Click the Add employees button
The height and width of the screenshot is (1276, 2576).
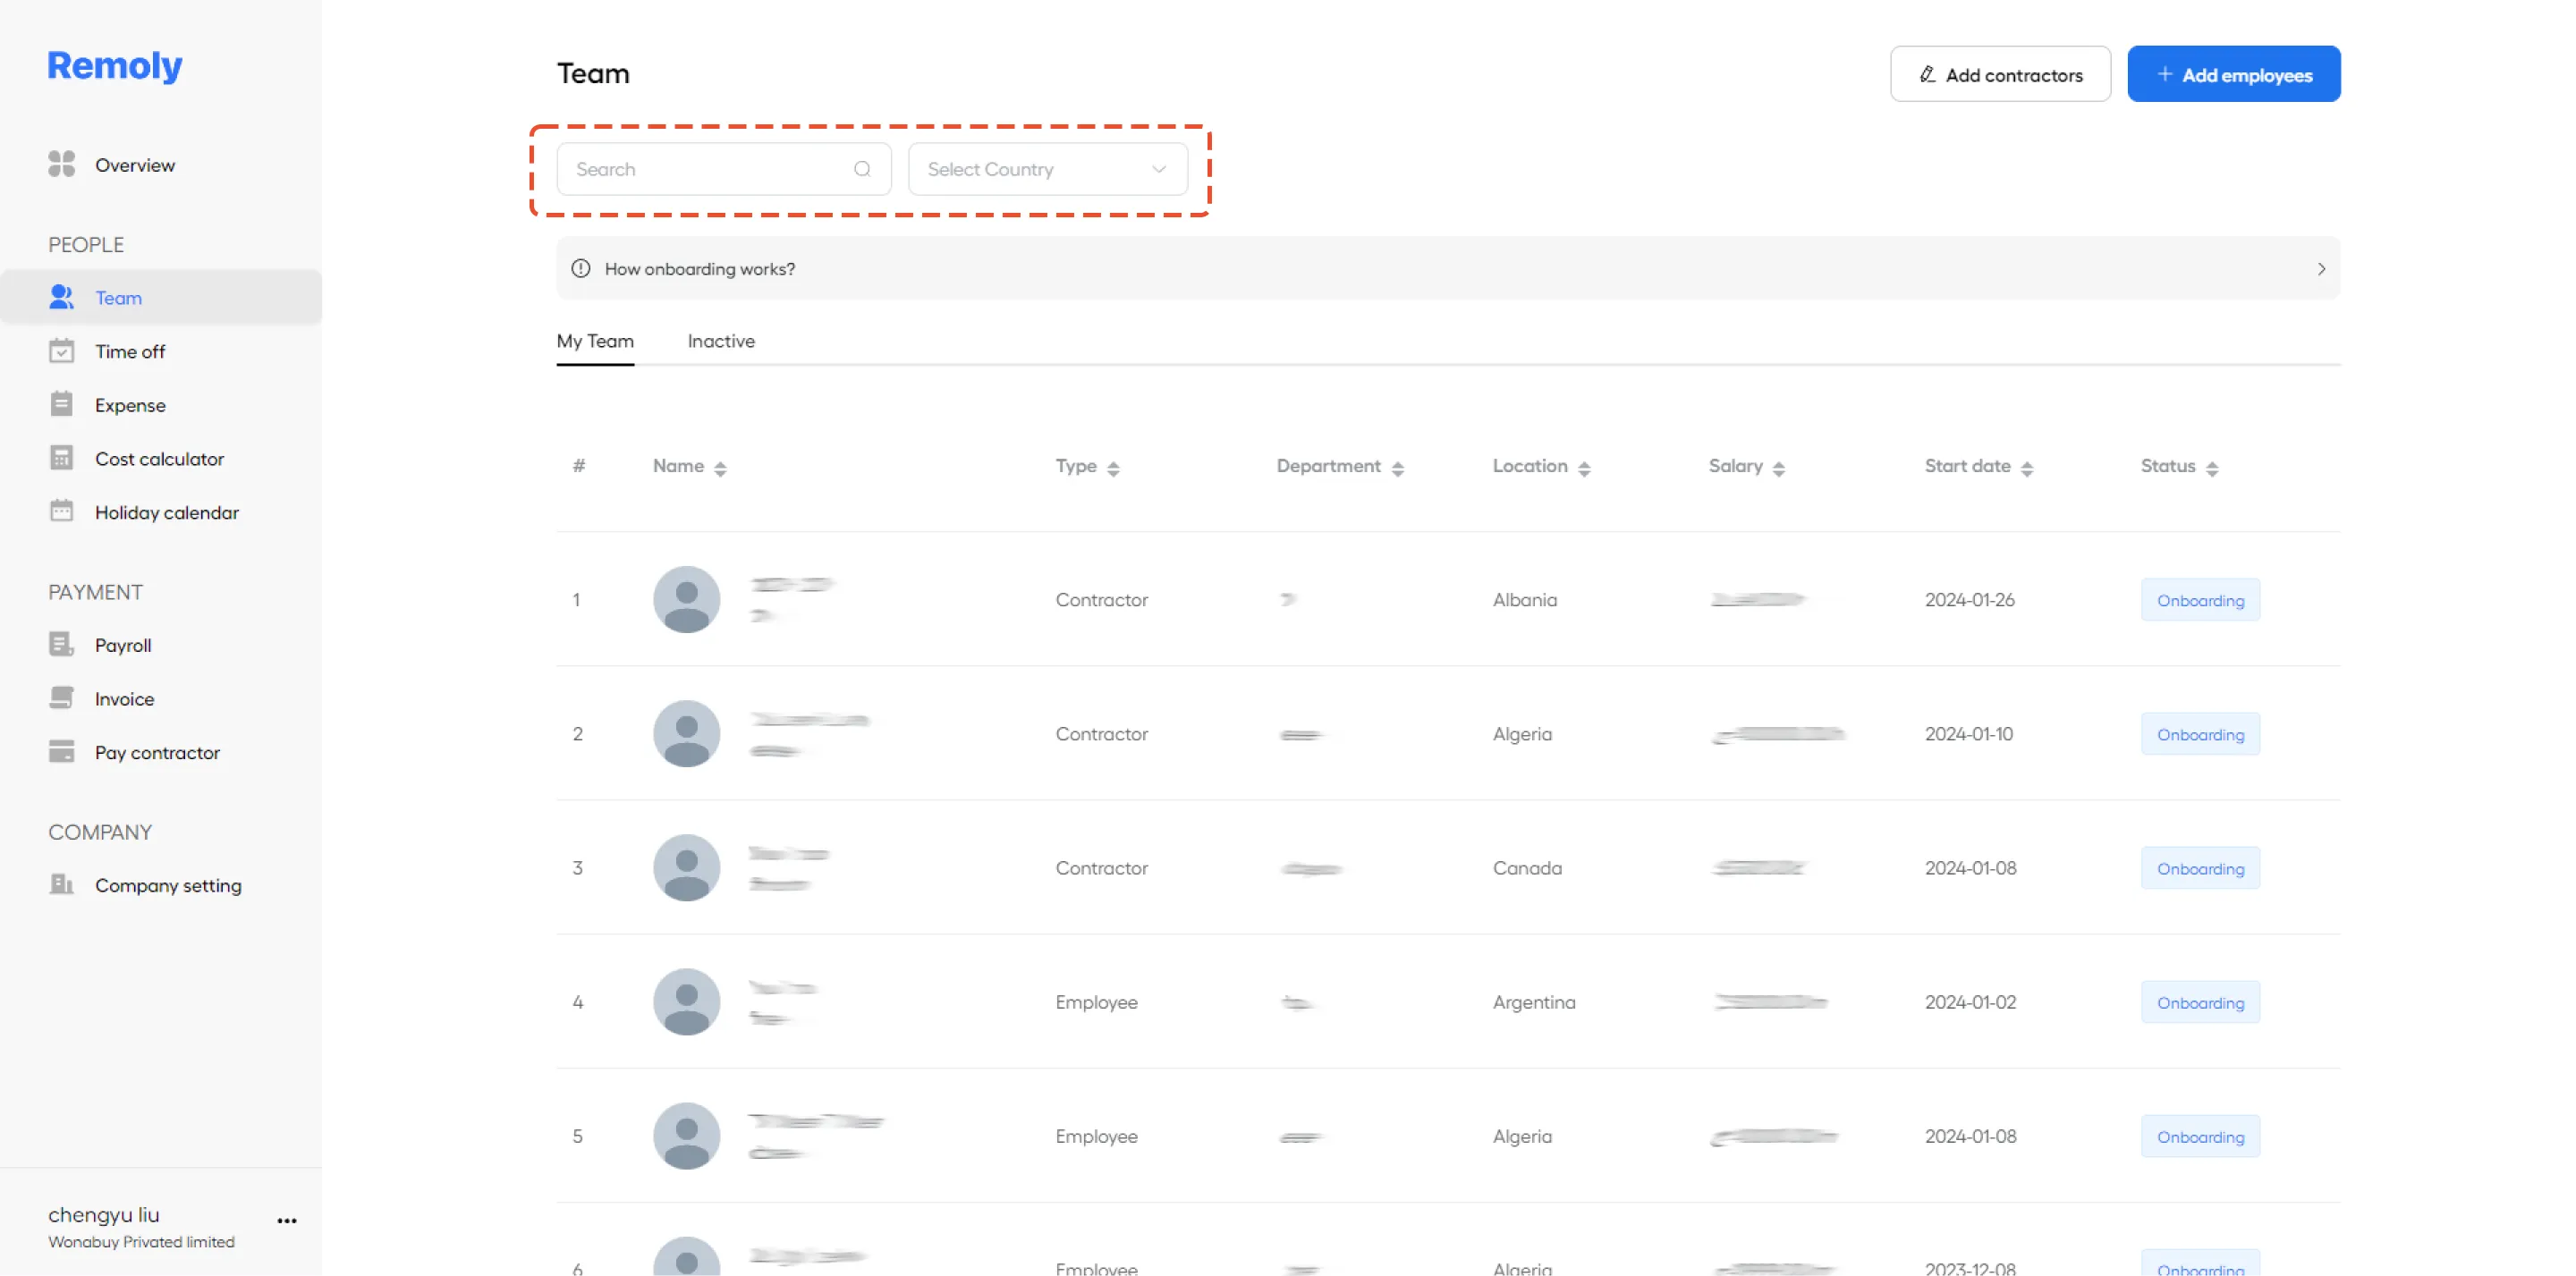pos(2233,74)
